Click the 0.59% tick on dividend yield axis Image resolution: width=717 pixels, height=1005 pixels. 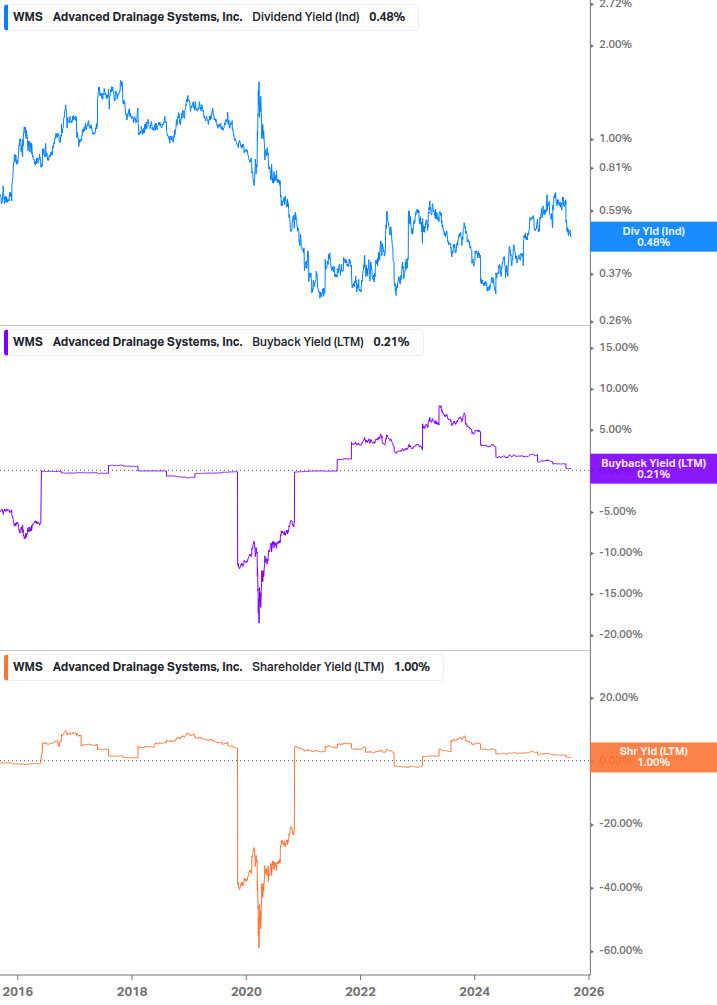(x=615, y=210)
